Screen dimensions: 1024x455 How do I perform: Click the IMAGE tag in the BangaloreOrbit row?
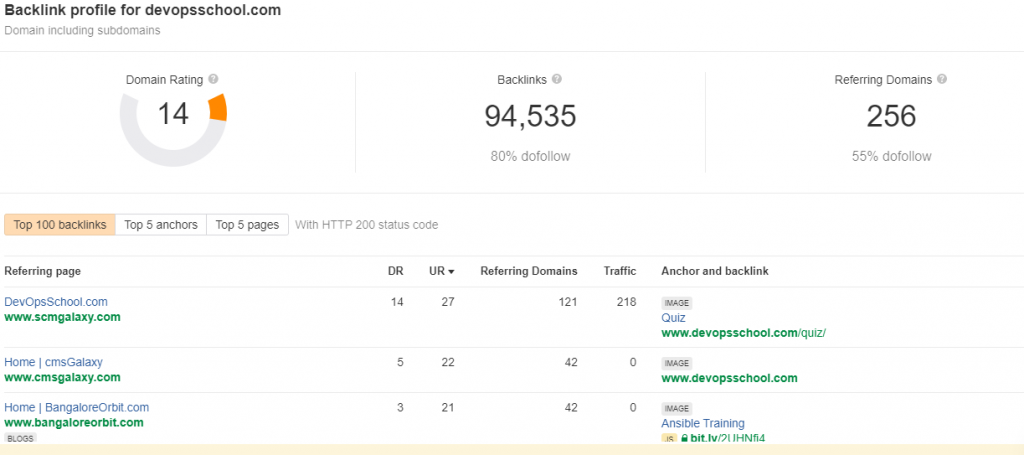[x=677, y=409]
